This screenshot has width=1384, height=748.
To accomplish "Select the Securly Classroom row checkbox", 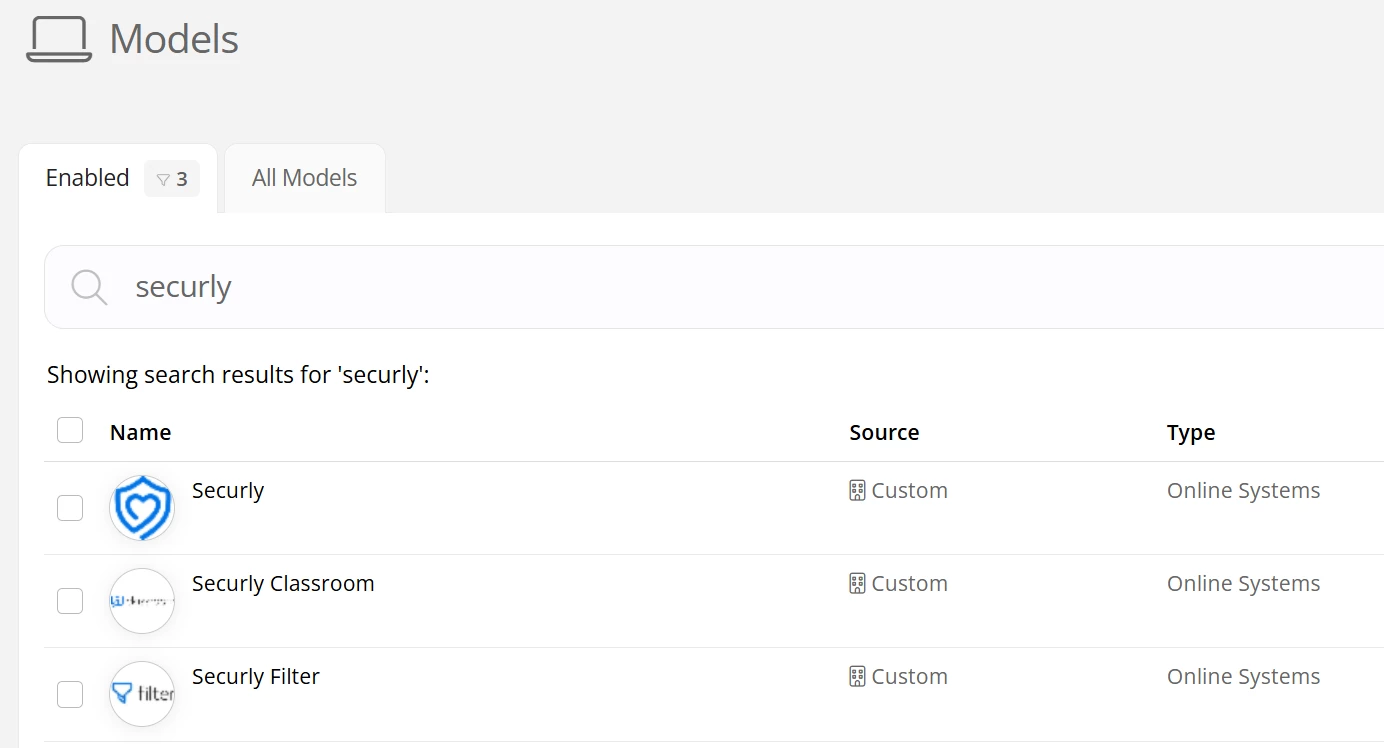I will coord(70,601).
